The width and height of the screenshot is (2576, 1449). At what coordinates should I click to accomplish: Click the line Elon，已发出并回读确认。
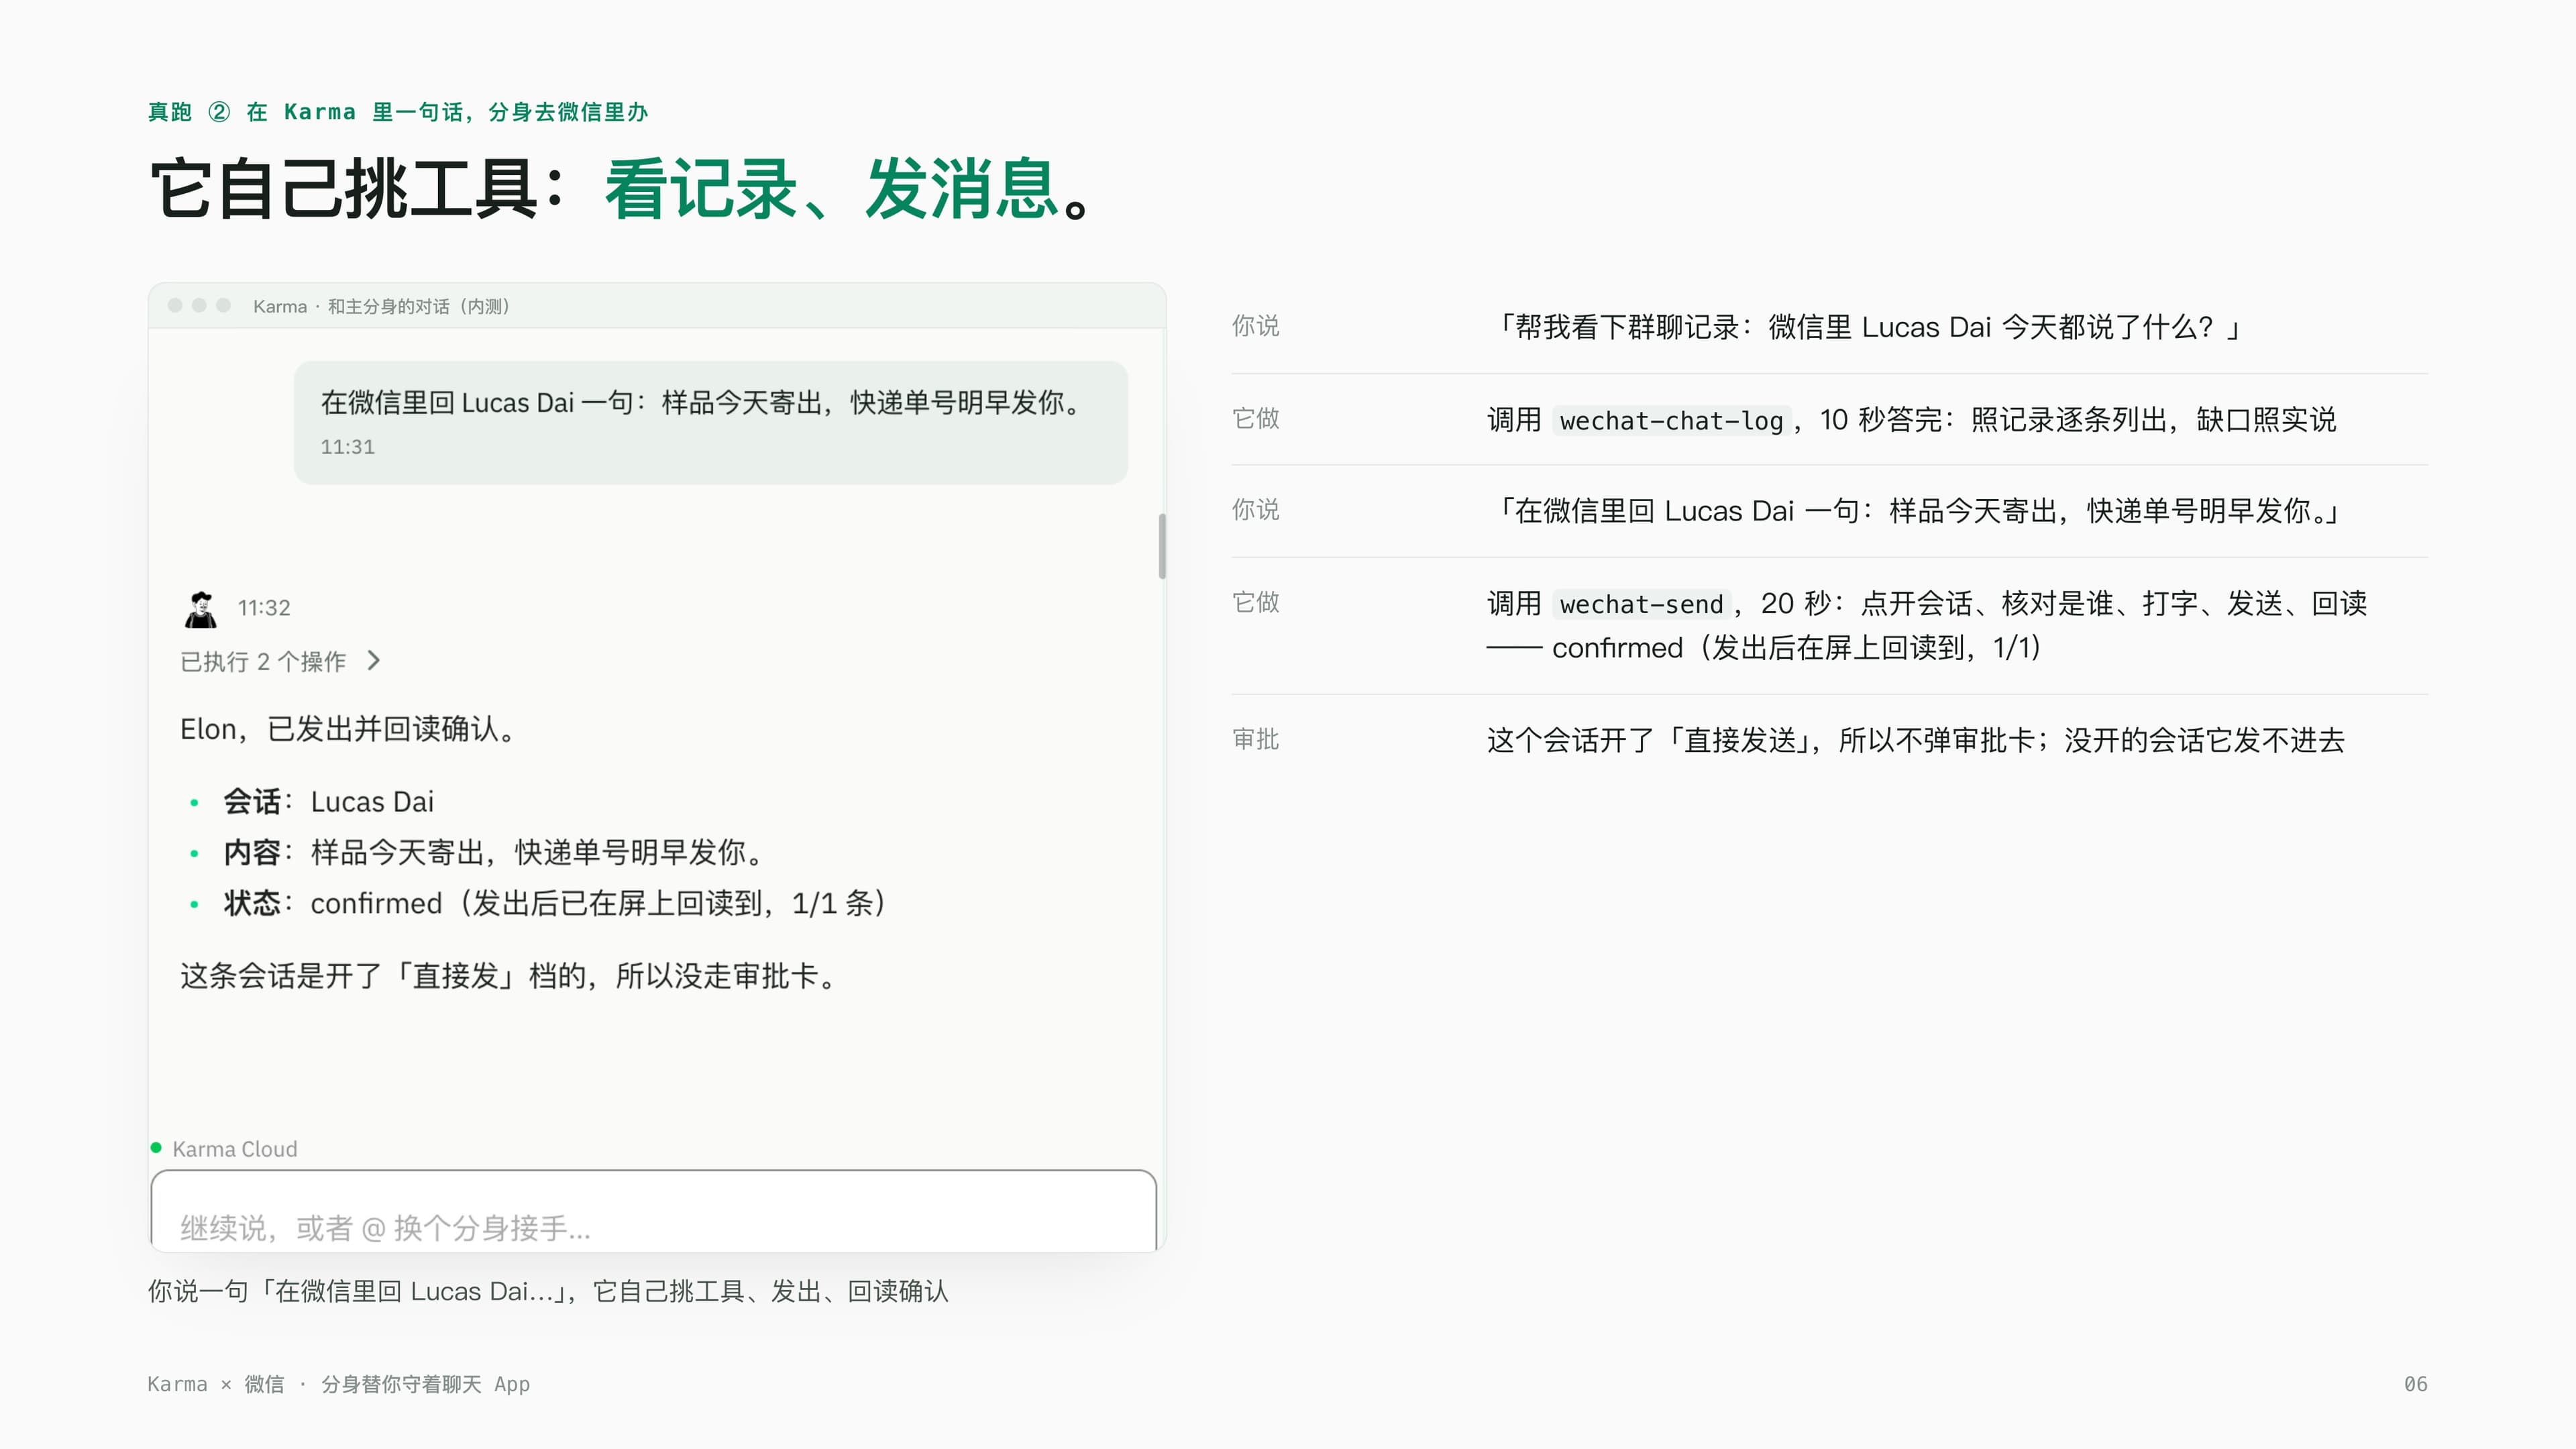(x=349, y=729)
